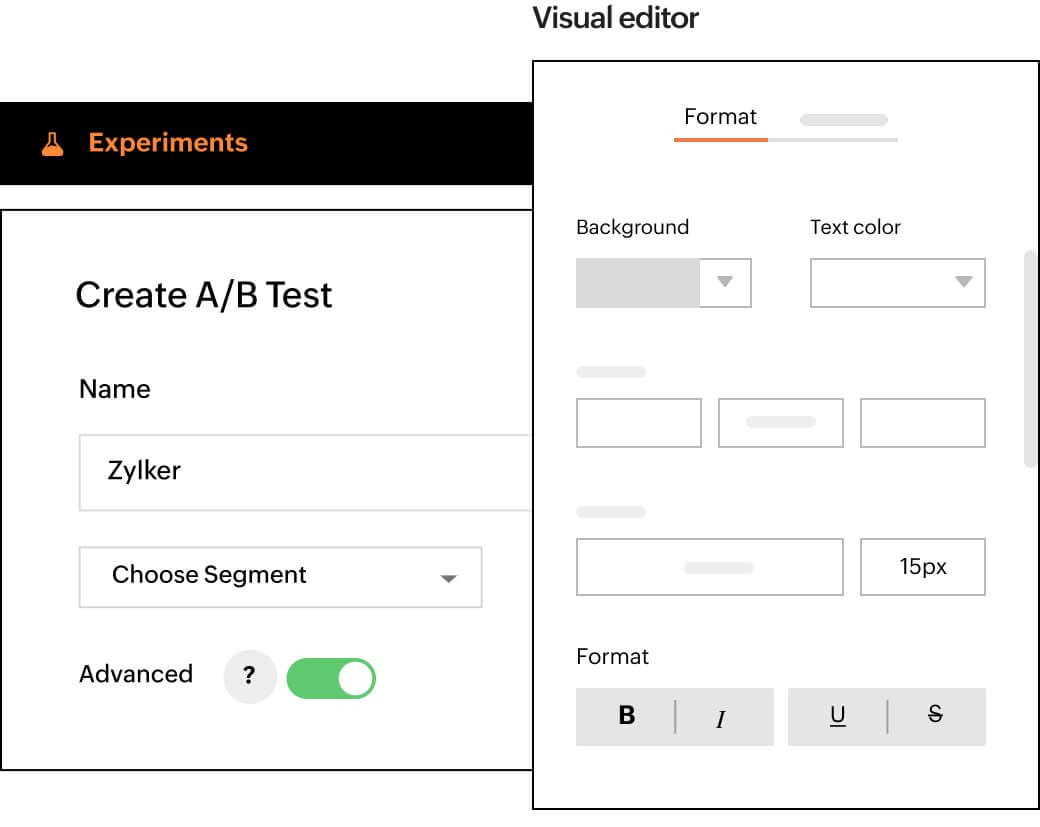Screen dimensions: 1040x827
Task: Apply italic text formatting
Action: 720,718
